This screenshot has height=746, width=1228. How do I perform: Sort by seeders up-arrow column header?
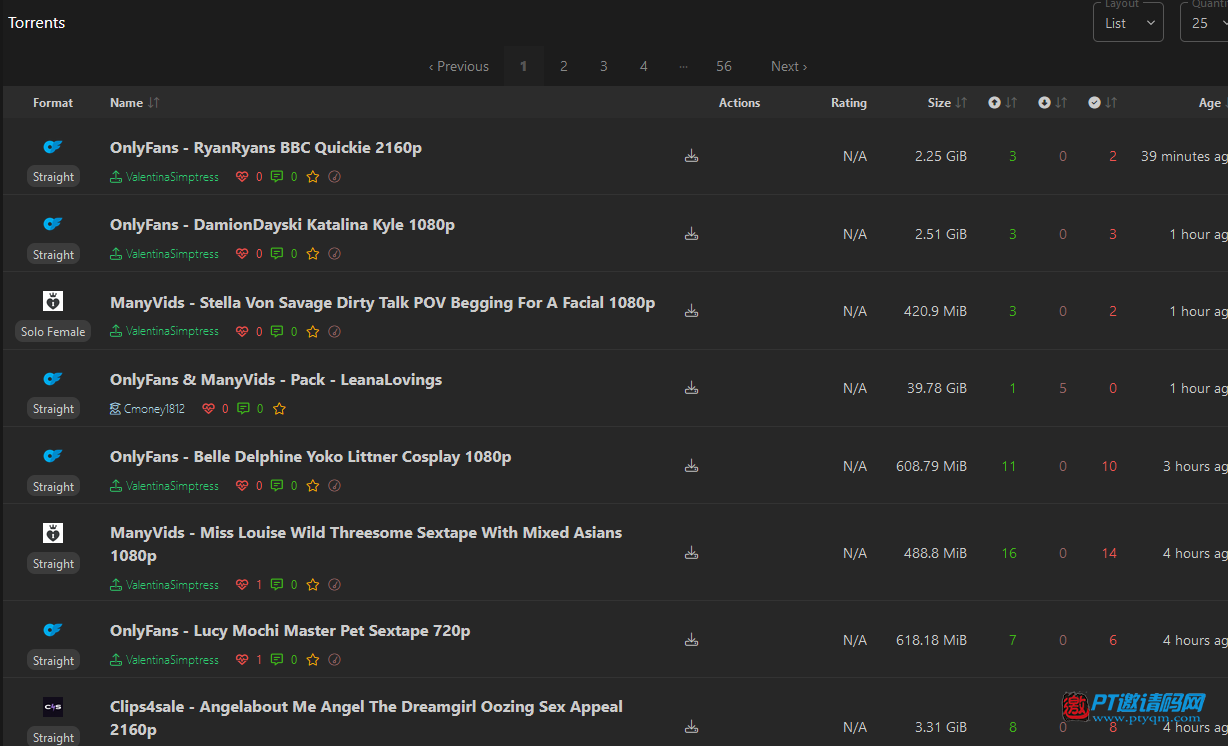[1002, 103]
